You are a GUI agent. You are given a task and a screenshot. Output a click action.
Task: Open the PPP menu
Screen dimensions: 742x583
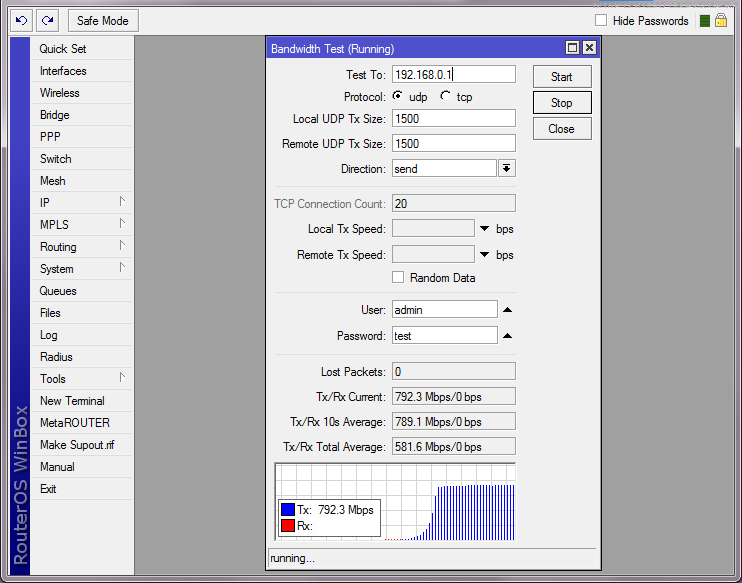81,137
